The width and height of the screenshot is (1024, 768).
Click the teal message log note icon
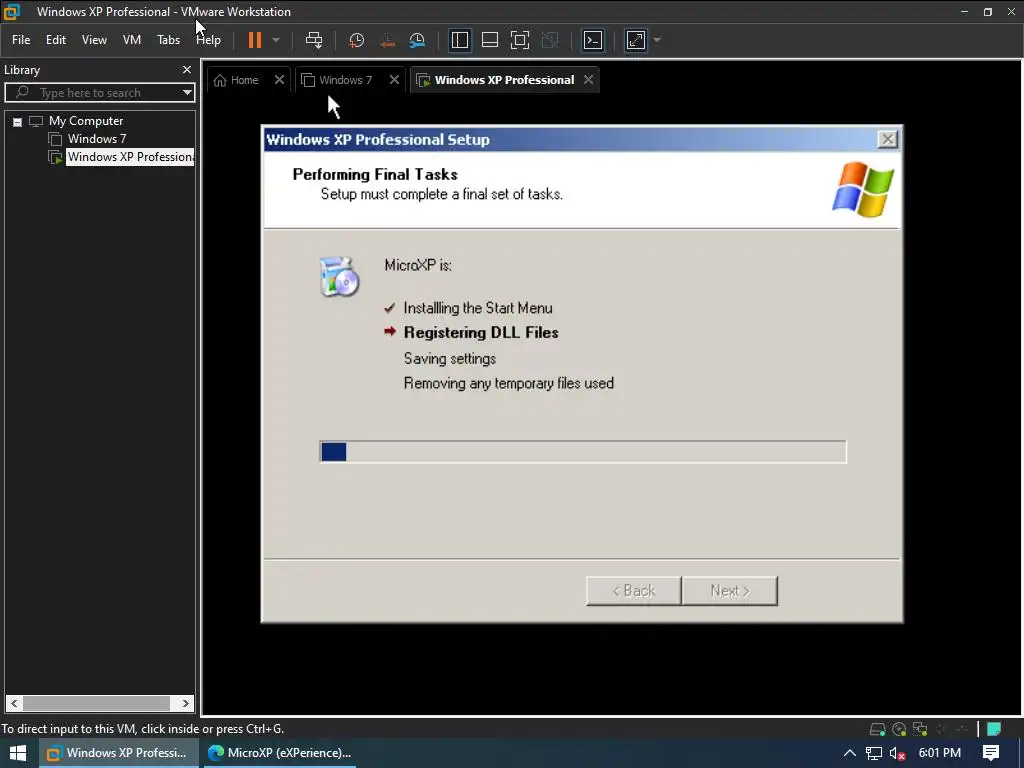point(994,729)
